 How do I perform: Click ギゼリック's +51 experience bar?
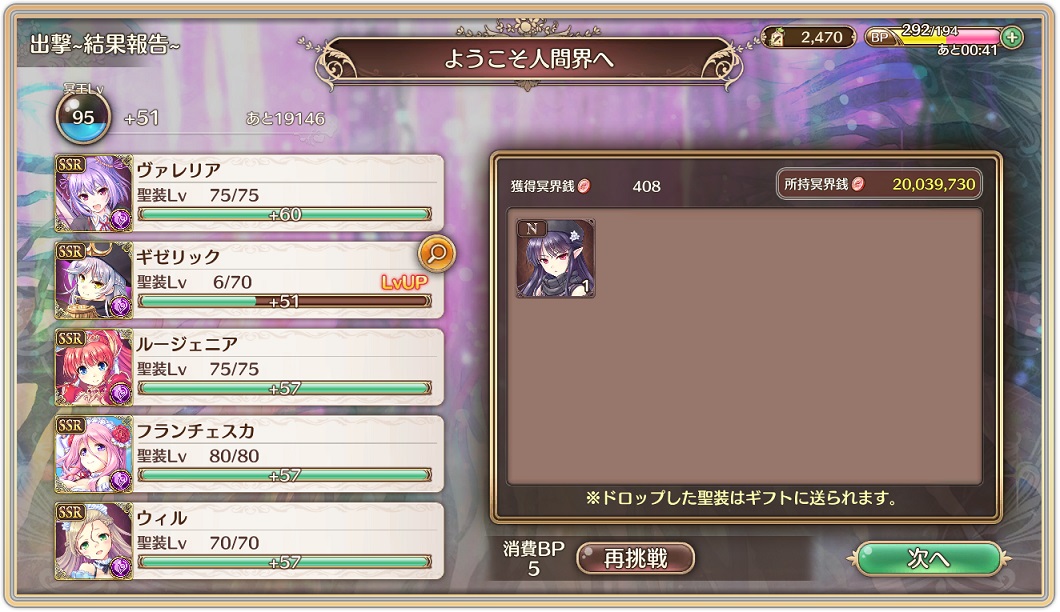coord(285,301)
